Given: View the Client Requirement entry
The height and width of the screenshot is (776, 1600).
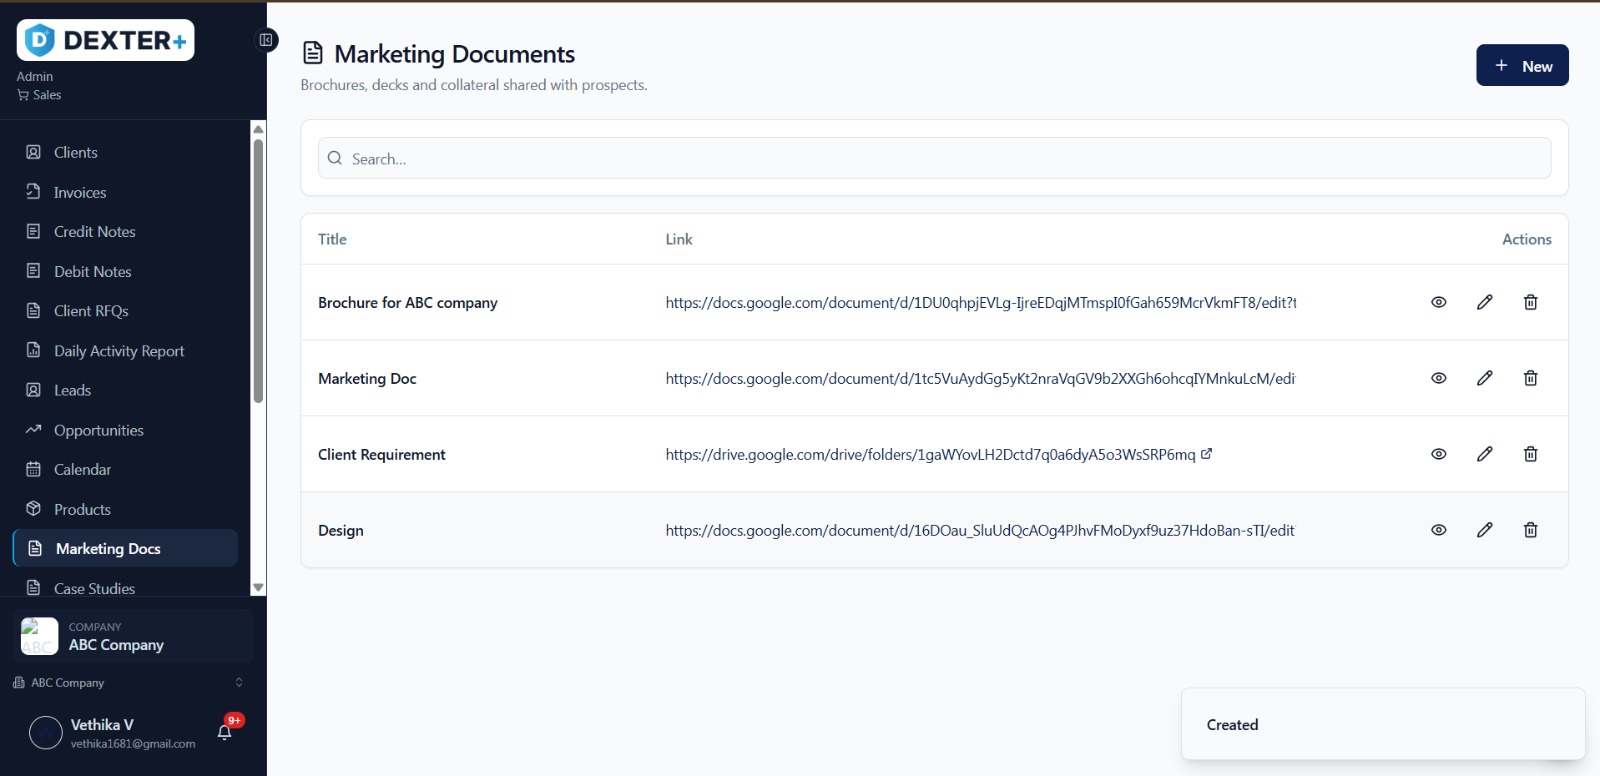Looking at the screenshot, I should click(x=1439, y=454).
